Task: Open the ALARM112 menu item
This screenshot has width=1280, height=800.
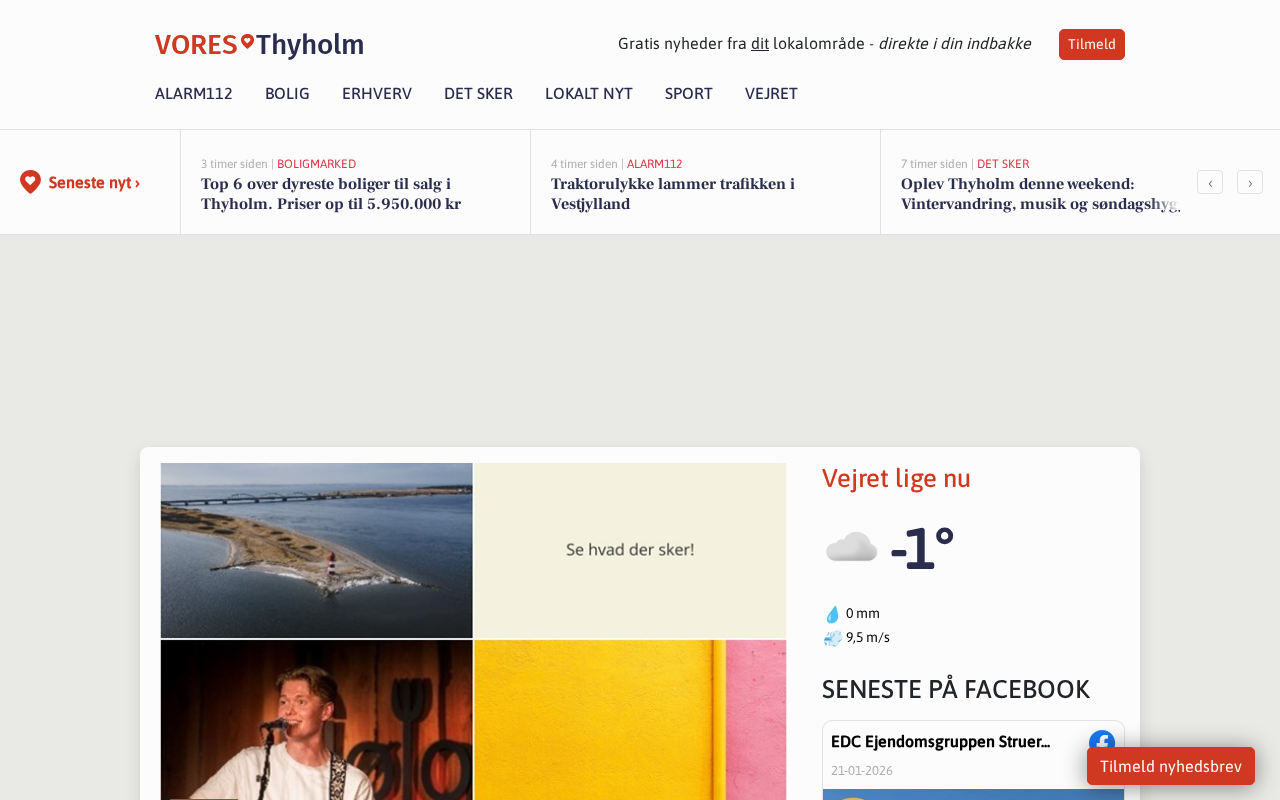Action: point(194,93)
